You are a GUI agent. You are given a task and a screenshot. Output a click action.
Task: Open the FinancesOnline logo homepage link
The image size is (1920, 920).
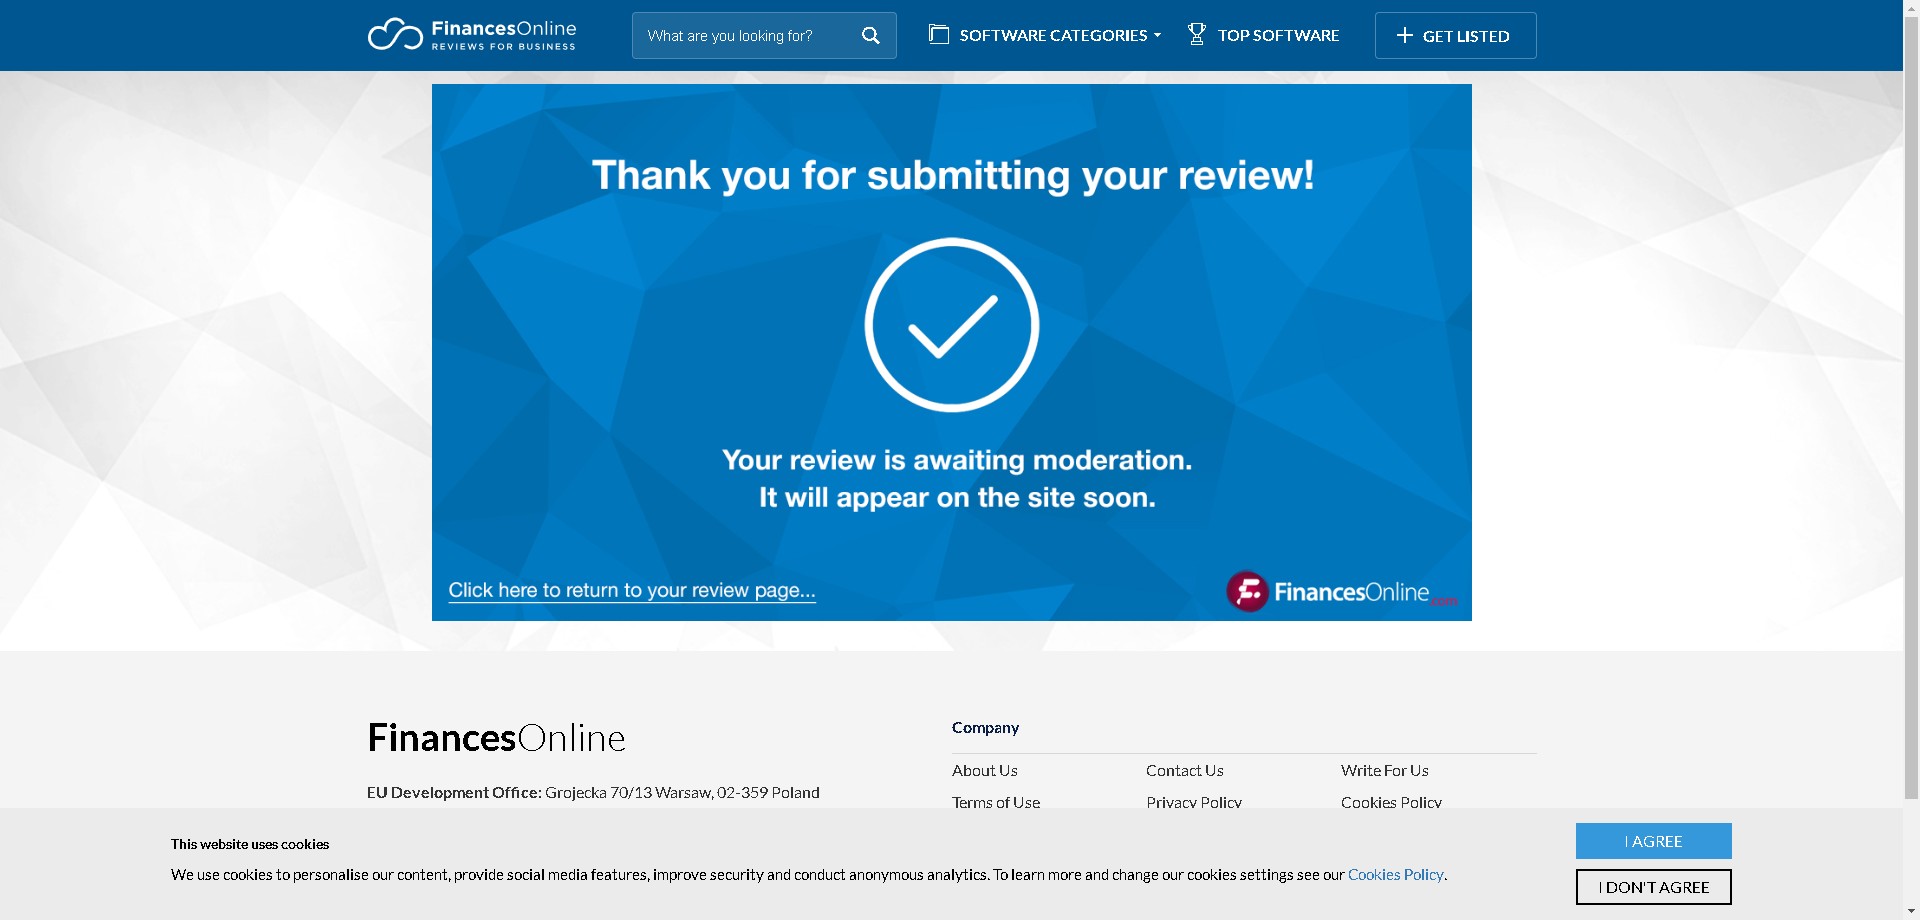pos(472,35)
